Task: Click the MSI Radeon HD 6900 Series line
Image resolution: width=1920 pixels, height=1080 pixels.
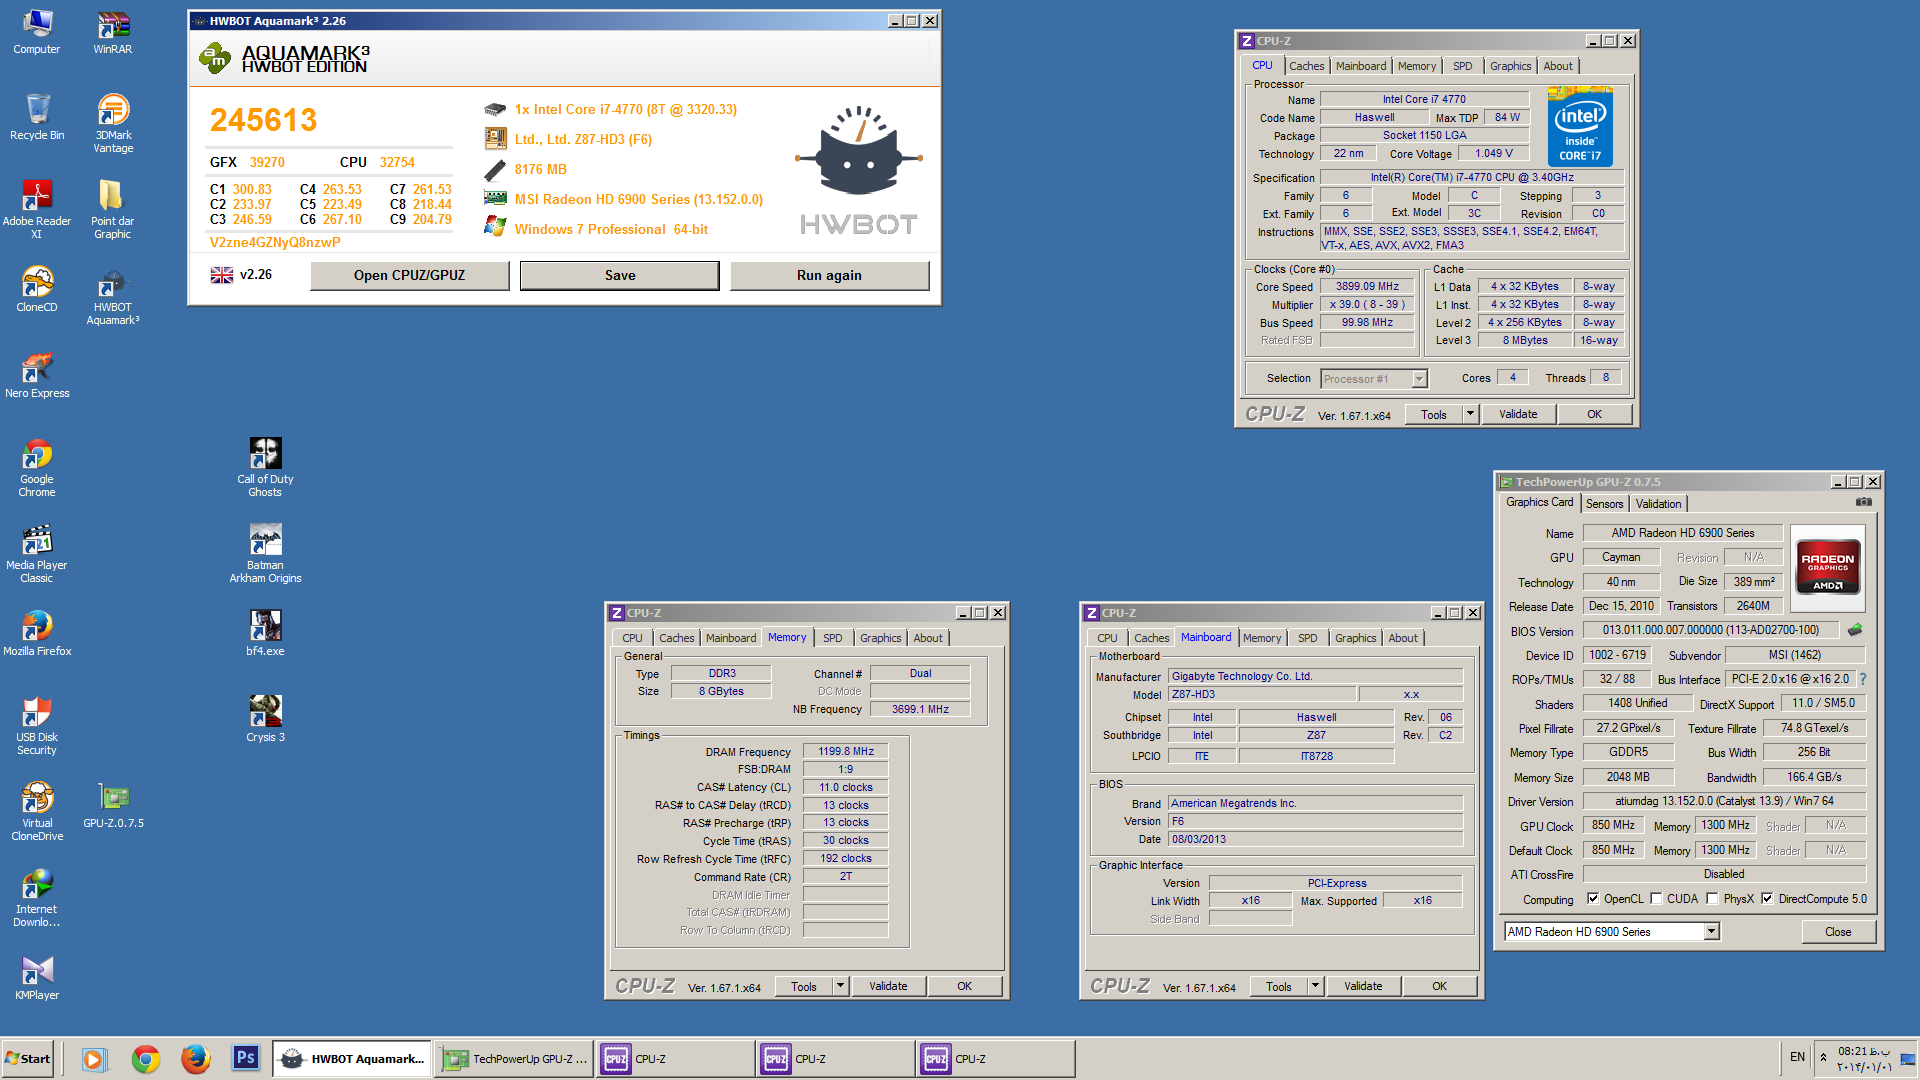Action: 638,199
